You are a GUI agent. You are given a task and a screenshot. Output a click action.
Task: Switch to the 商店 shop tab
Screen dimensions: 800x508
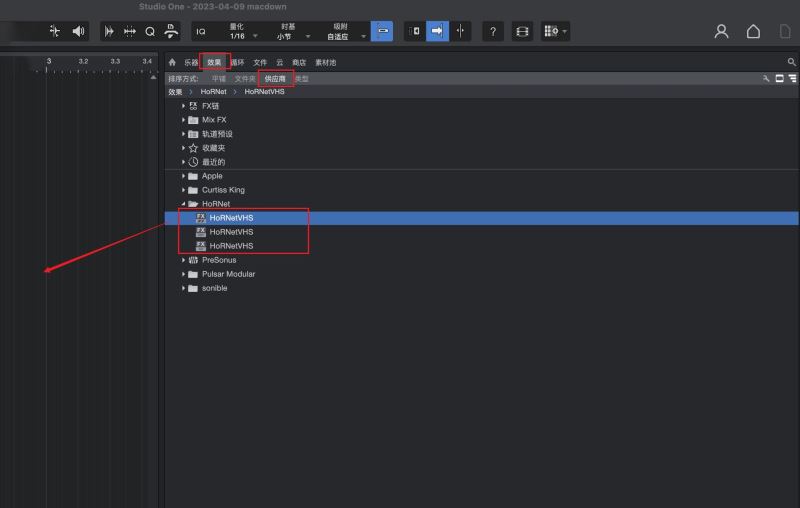[299, 63]
